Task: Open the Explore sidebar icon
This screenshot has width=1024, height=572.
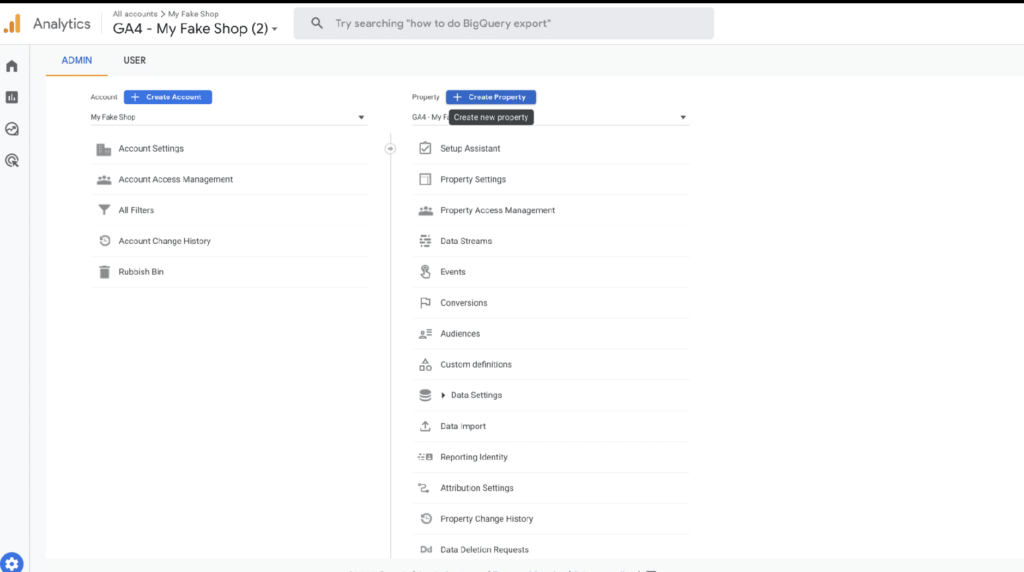Action: 12,129
